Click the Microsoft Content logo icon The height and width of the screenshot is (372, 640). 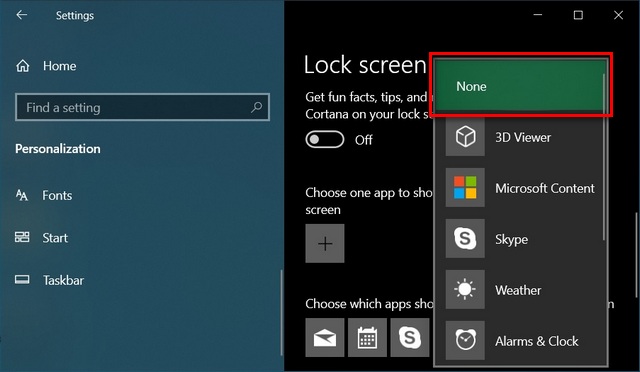pos(465,187)
